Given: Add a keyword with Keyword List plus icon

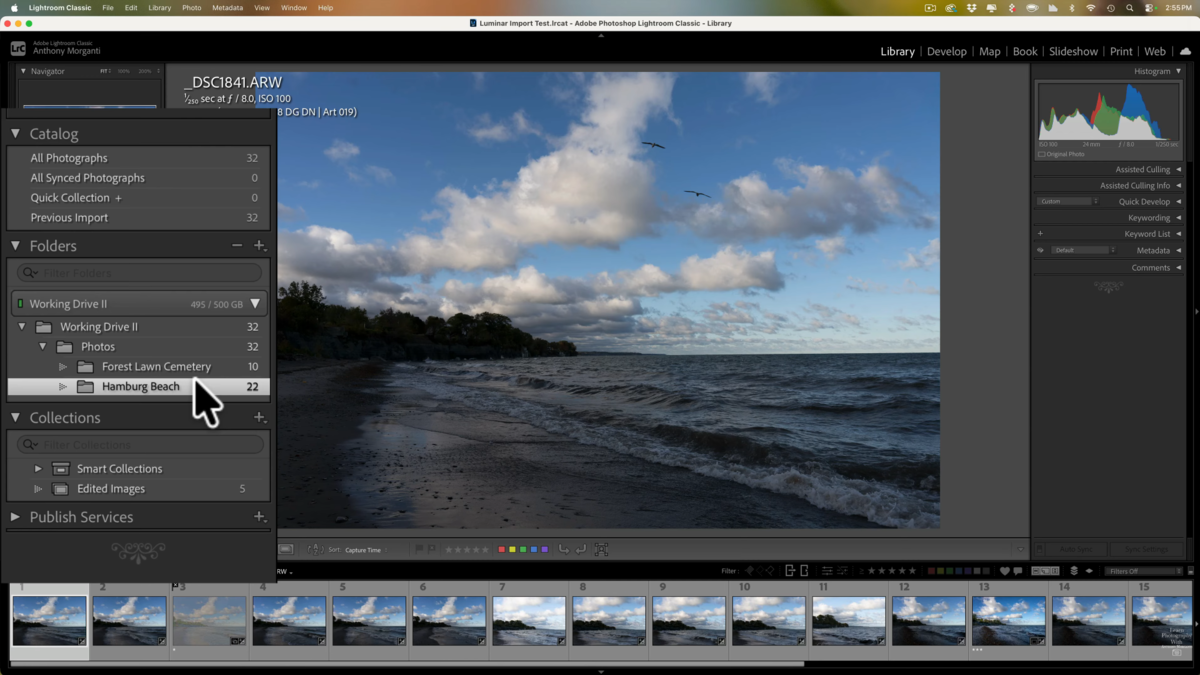Looking at the screenshot, I should pos(1040,234).
